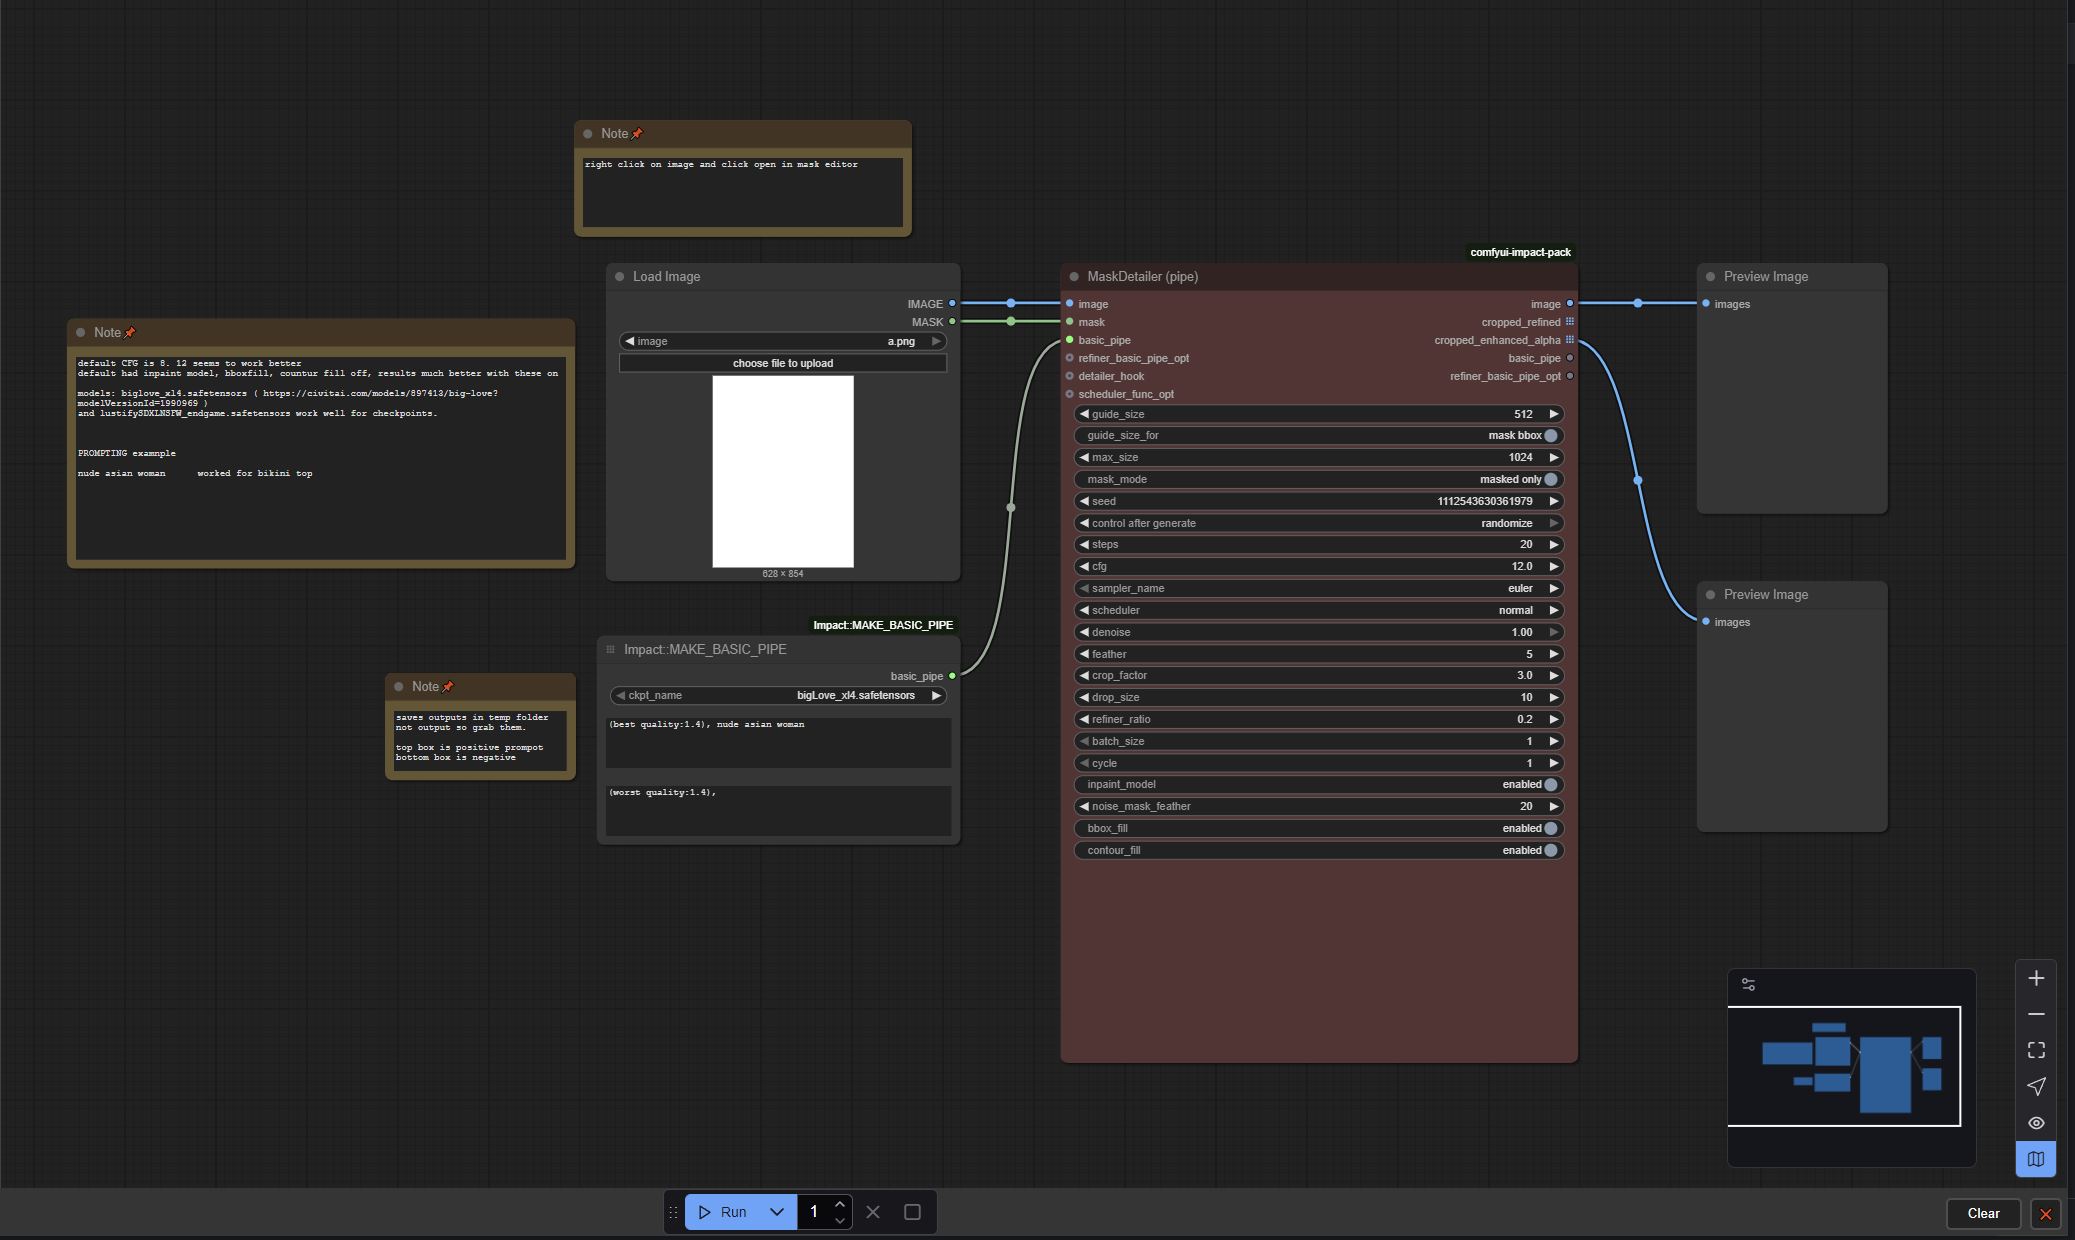Screen dimensions: 2075x1240
Task: Toggle the minimap icon button
Action: pos(2036,1159)
